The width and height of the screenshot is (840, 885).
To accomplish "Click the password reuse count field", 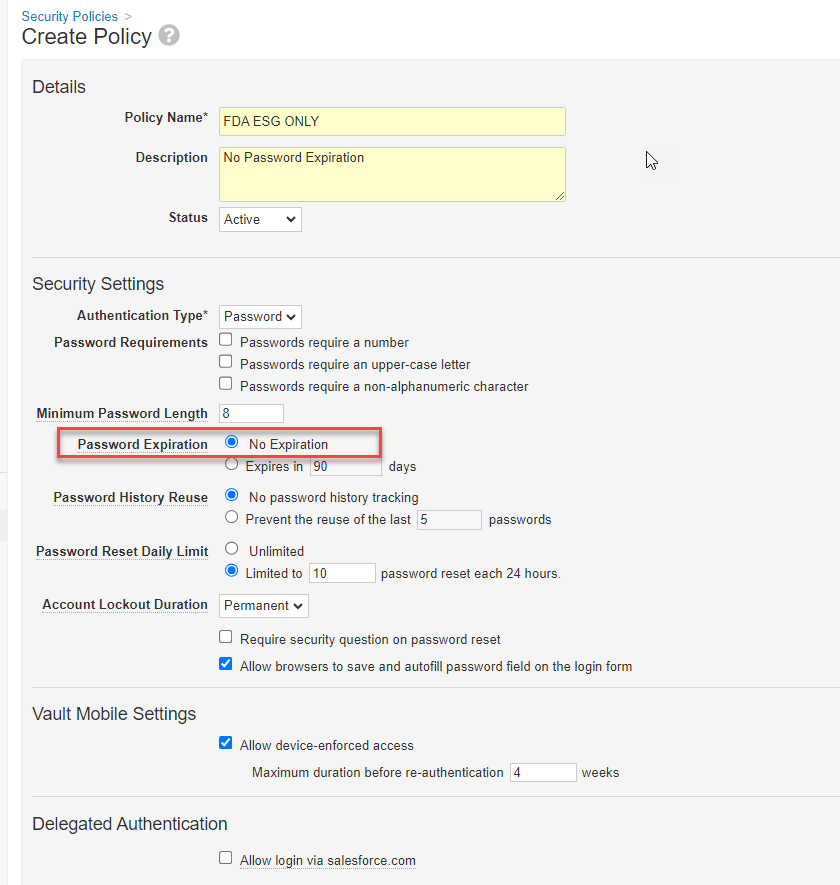I will tap(449, 519).
